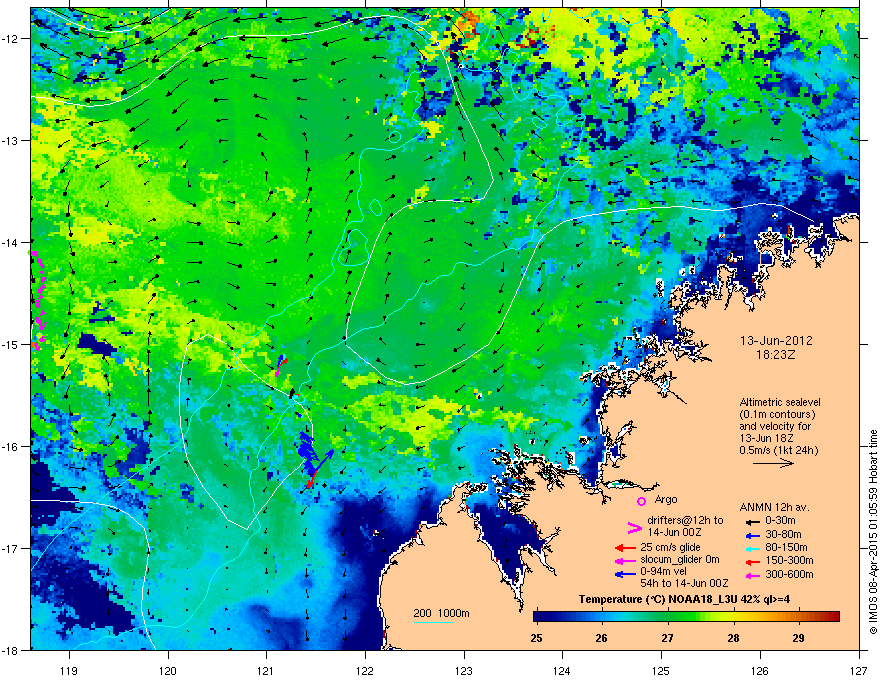Click the ANMN 12h av. heading
Viewport: 880px width, 680px height.
click(x=774, y=508)
